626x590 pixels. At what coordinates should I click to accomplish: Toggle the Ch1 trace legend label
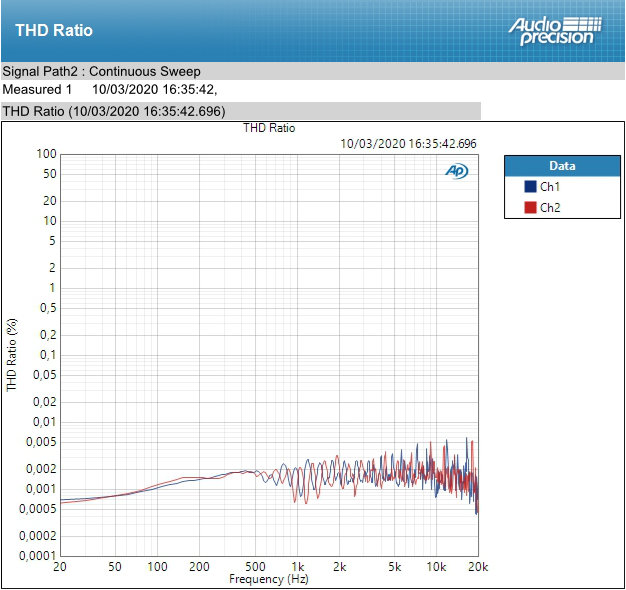pyautogui.click(x=550, y=187)
